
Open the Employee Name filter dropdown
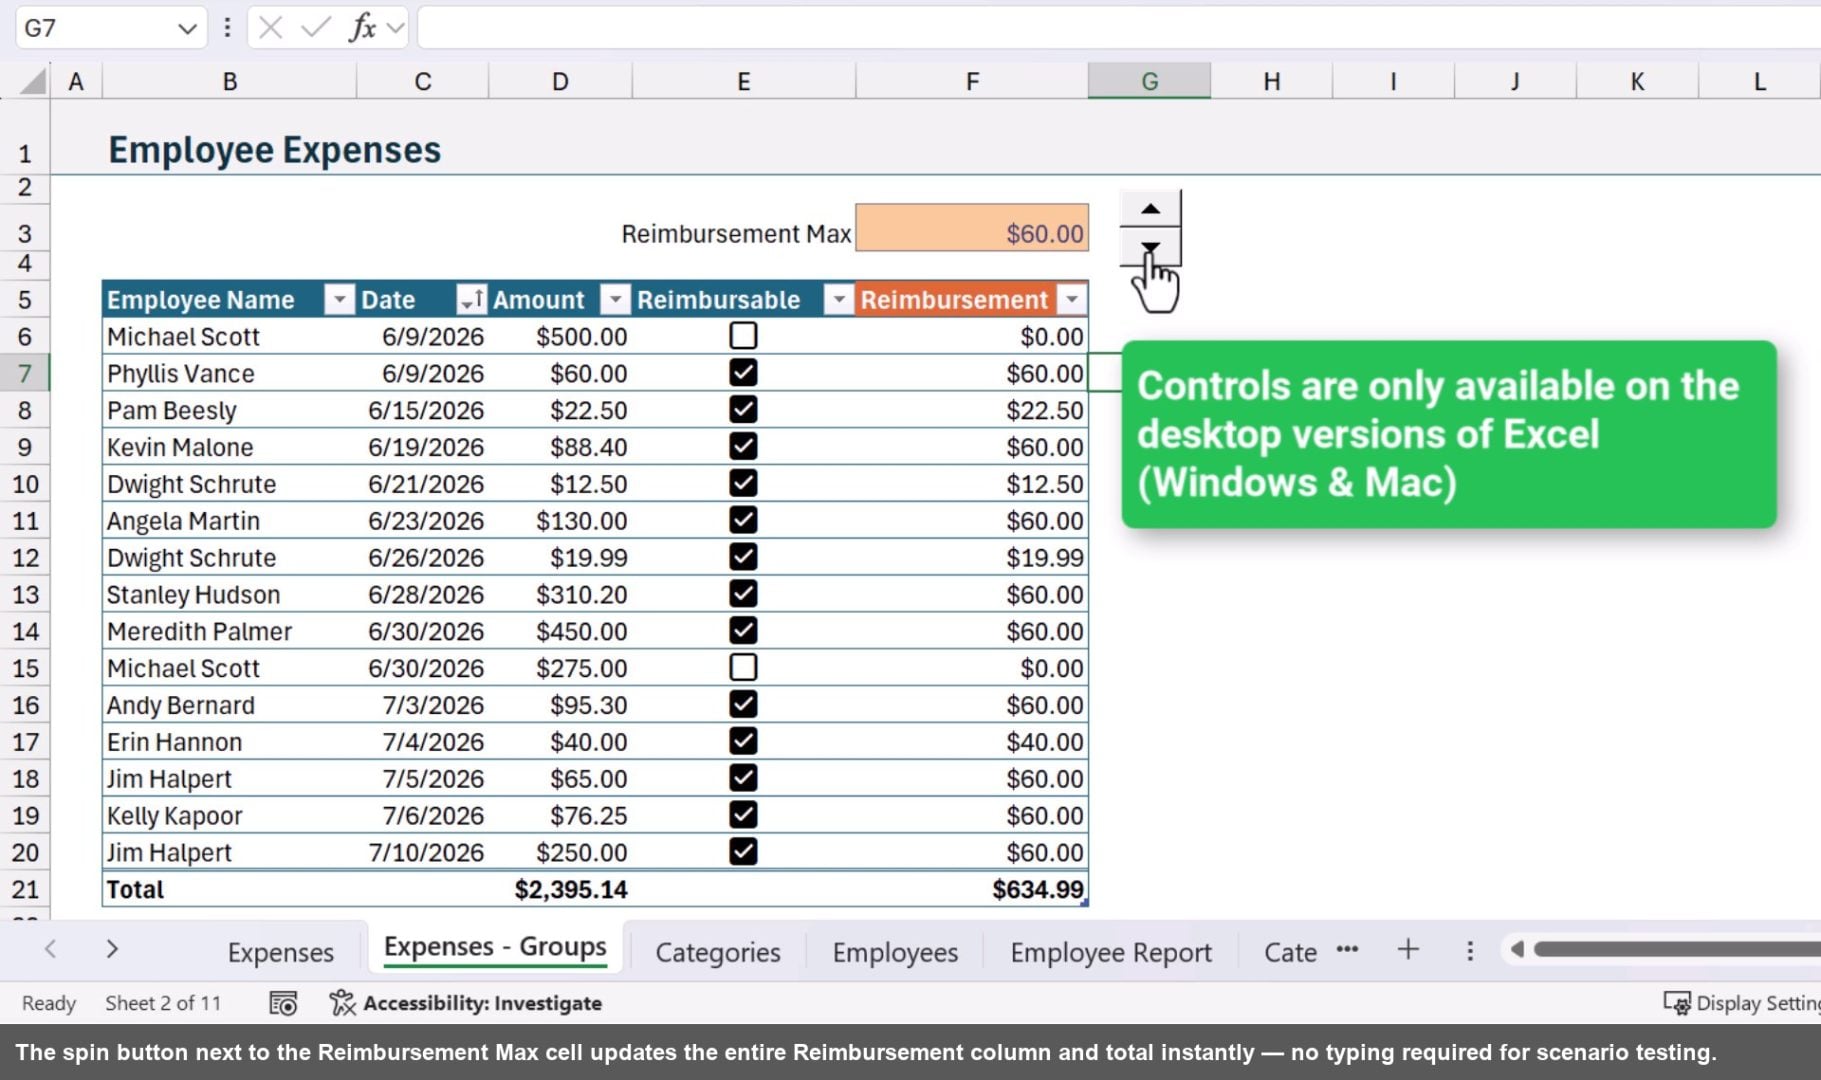(340, 300)
